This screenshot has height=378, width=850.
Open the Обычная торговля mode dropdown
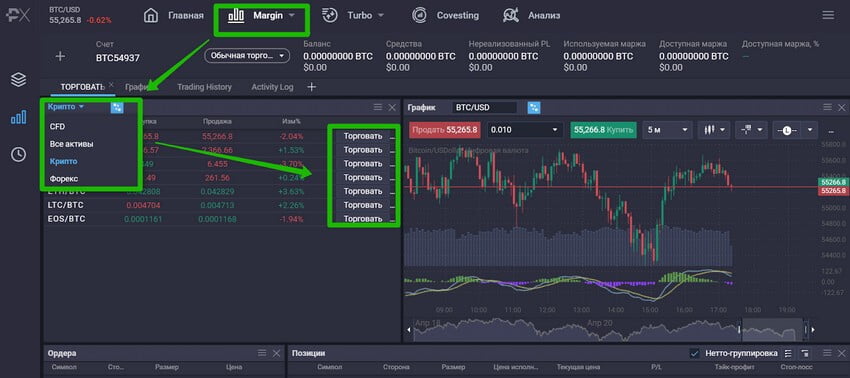click(247, 56)
